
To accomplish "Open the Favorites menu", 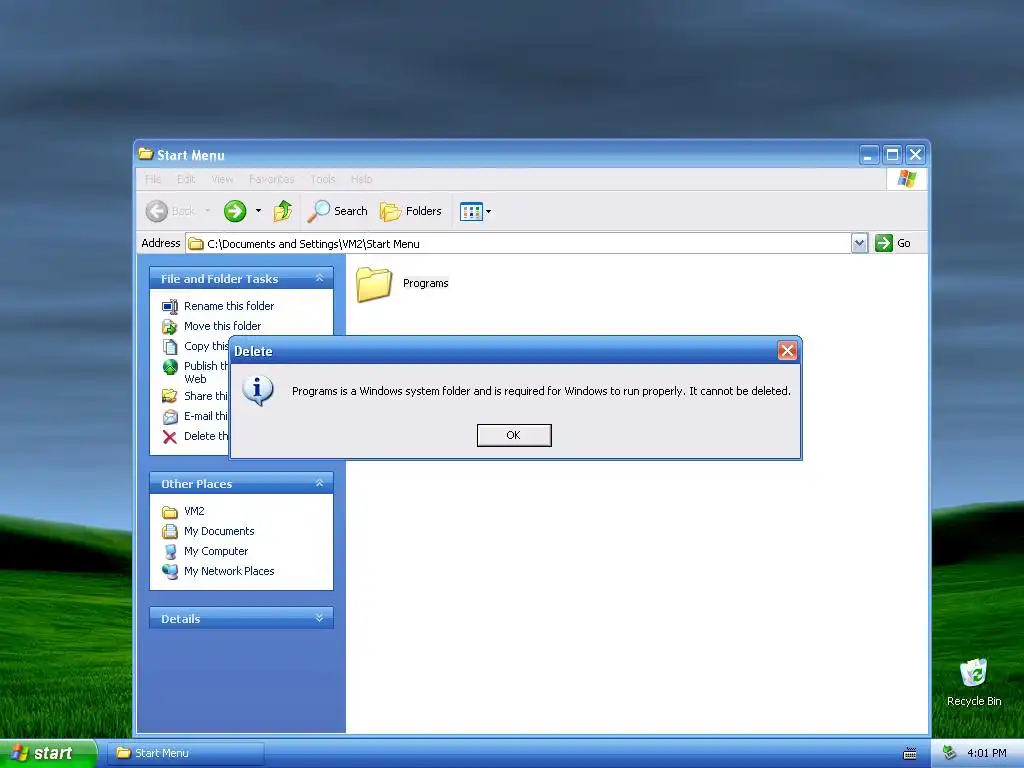I will point(272,179).
